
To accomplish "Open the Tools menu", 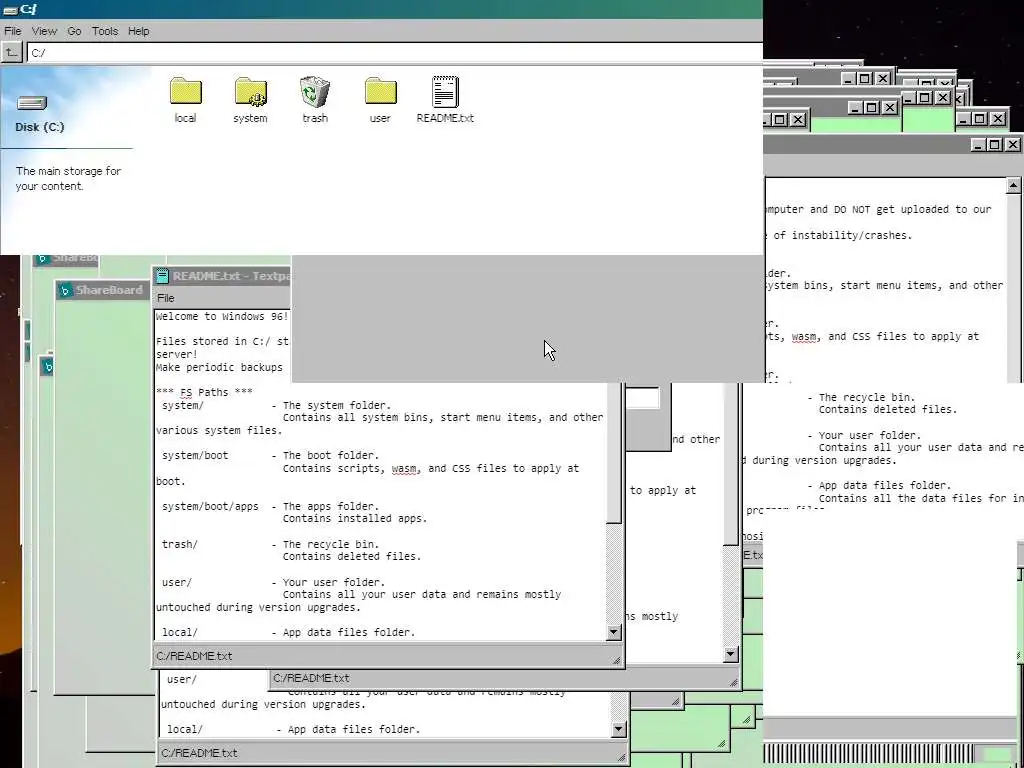I will click(x=104, y=31).
